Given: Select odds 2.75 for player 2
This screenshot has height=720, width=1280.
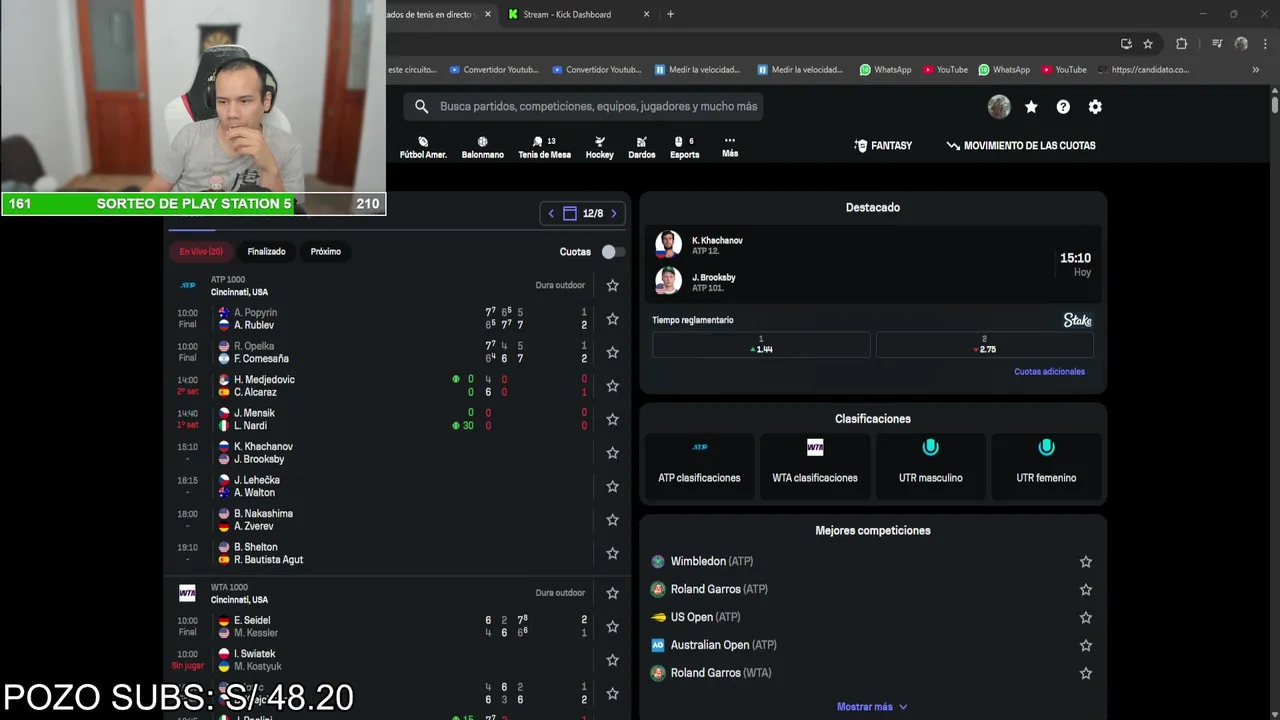Looking at the screenshot, I should tap(984, 345).
